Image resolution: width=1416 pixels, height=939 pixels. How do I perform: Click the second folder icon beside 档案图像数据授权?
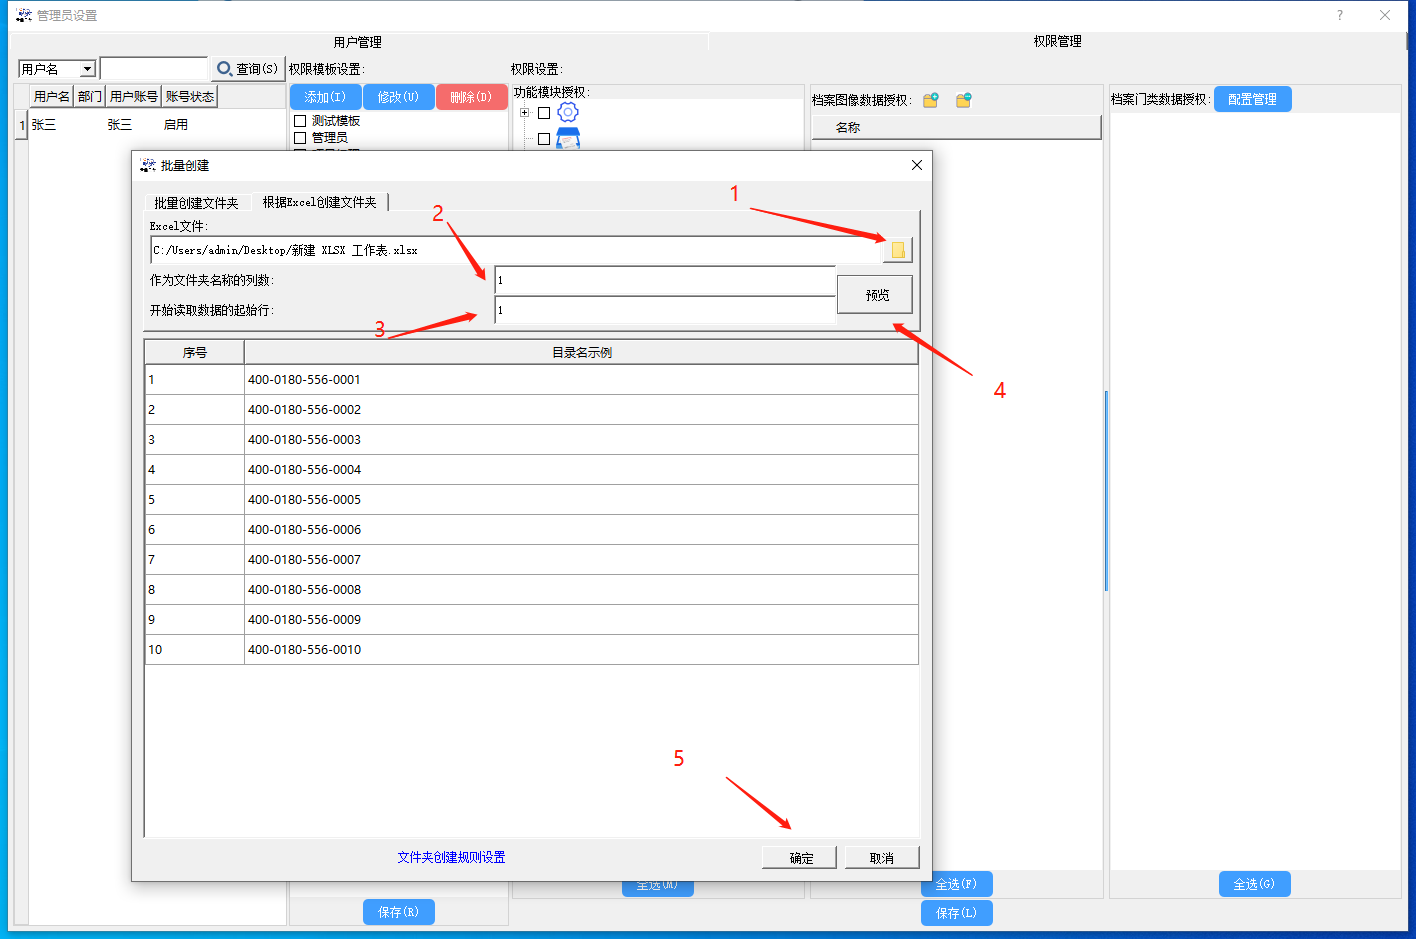pos(963,100)
